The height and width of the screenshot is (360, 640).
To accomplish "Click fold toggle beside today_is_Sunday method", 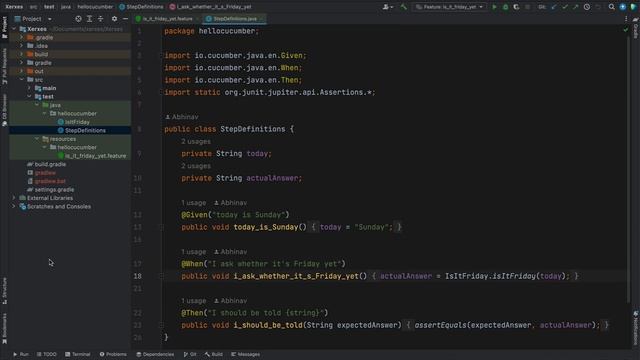I will pyautogui.click(x=161, y=227).
